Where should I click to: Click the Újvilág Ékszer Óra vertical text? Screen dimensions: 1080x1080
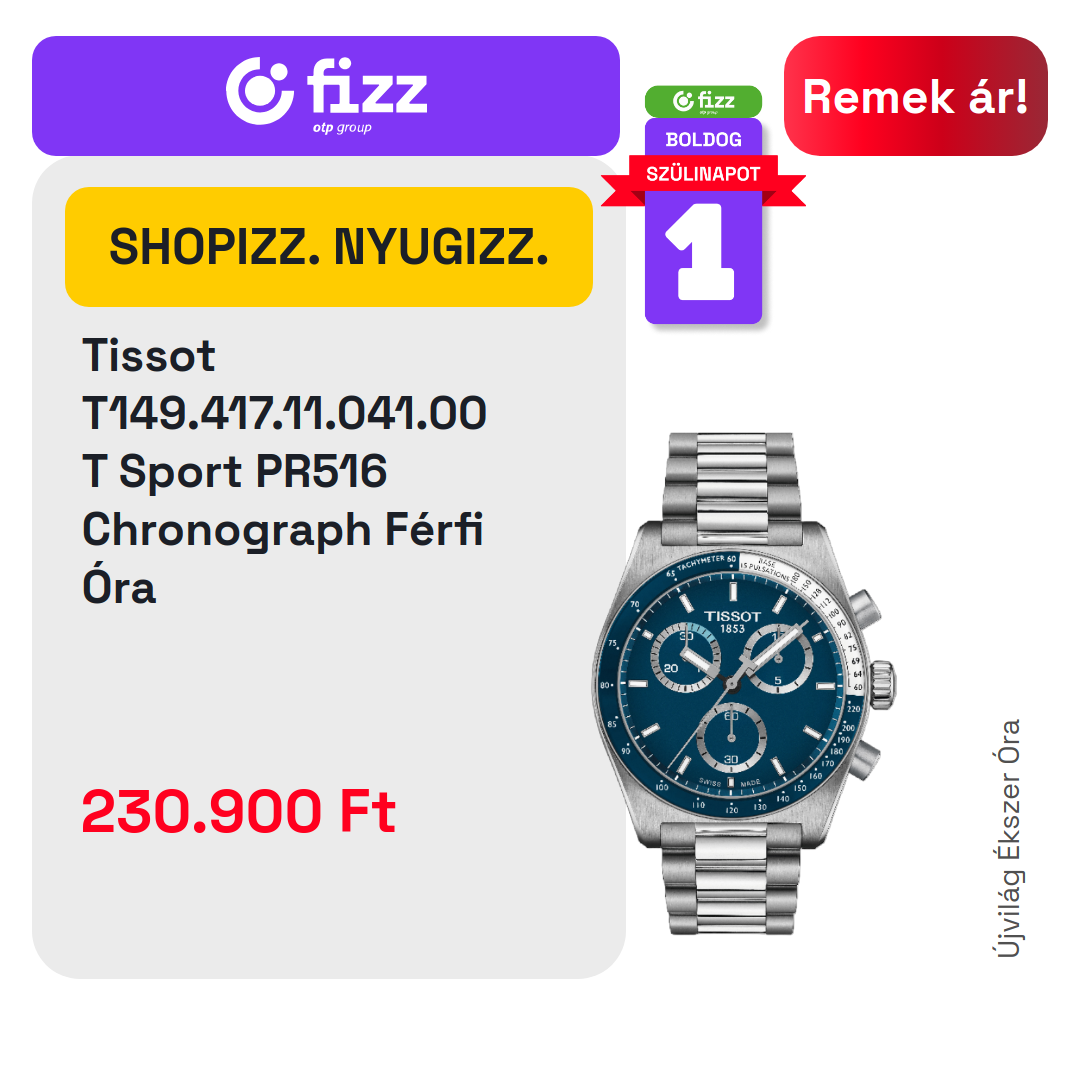pyautogui.click(x=1009, y=838)
